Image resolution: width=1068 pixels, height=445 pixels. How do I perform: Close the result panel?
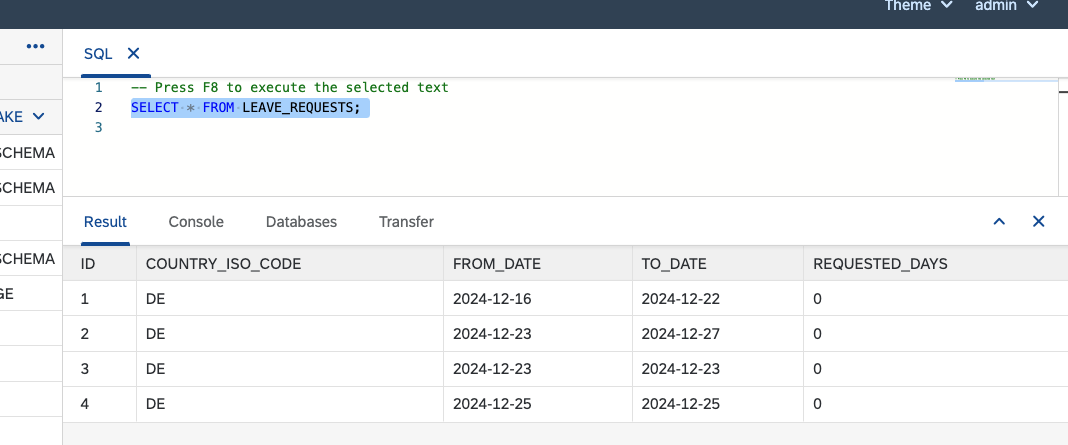[x=1039, y=221]
